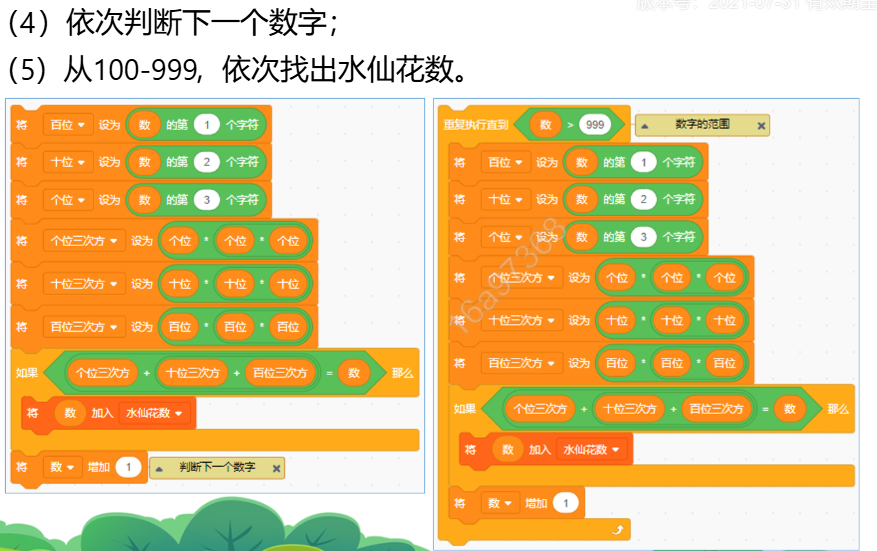Click character index 3 in the loop's 个位 block
877x551 pixels.
tap(644, 237)
